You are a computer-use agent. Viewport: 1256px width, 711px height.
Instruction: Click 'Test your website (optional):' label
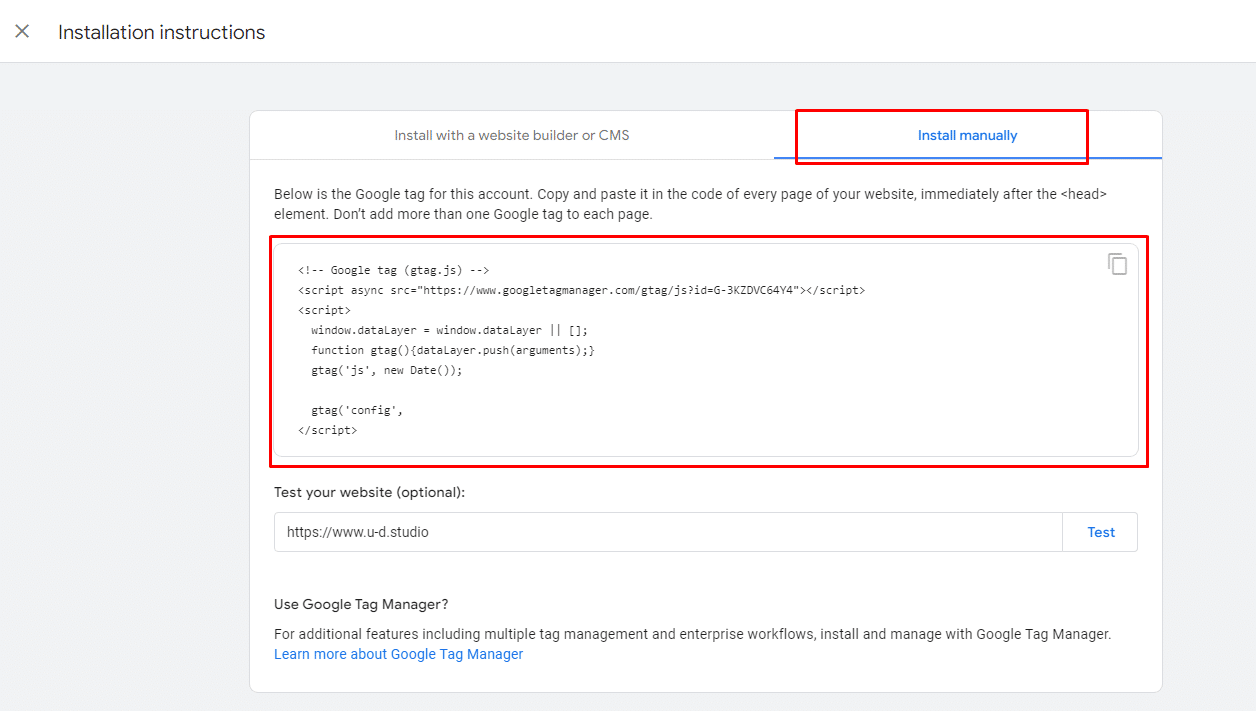[370, 492]
